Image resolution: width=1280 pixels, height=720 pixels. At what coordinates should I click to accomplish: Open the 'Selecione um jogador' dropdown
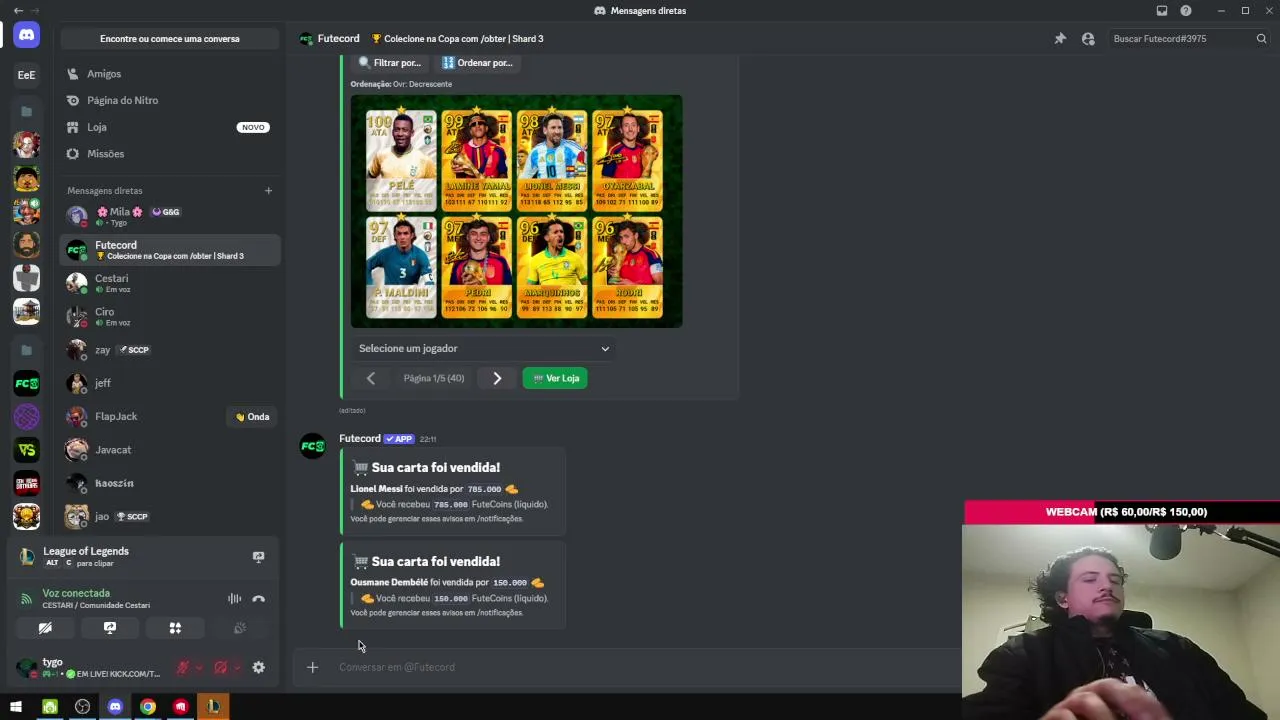484,349
